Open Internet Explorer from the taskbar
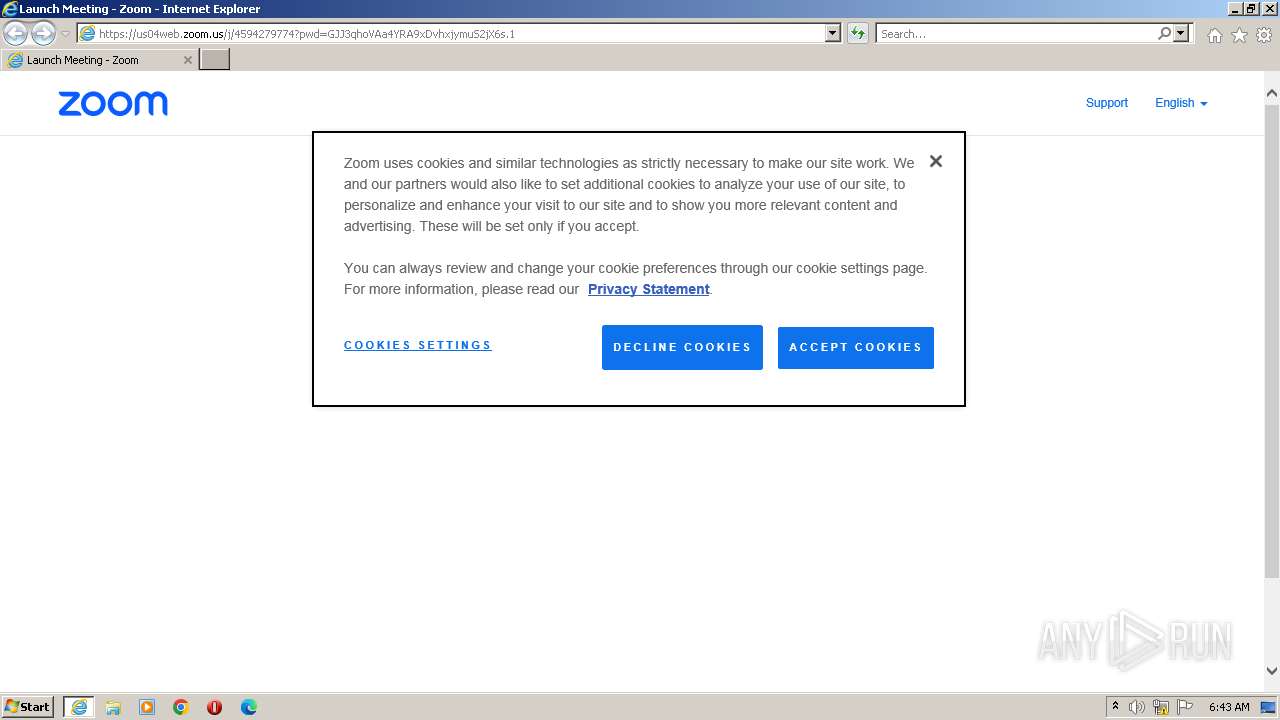This screenshot has width=1280, height=720. pos(79,707)
